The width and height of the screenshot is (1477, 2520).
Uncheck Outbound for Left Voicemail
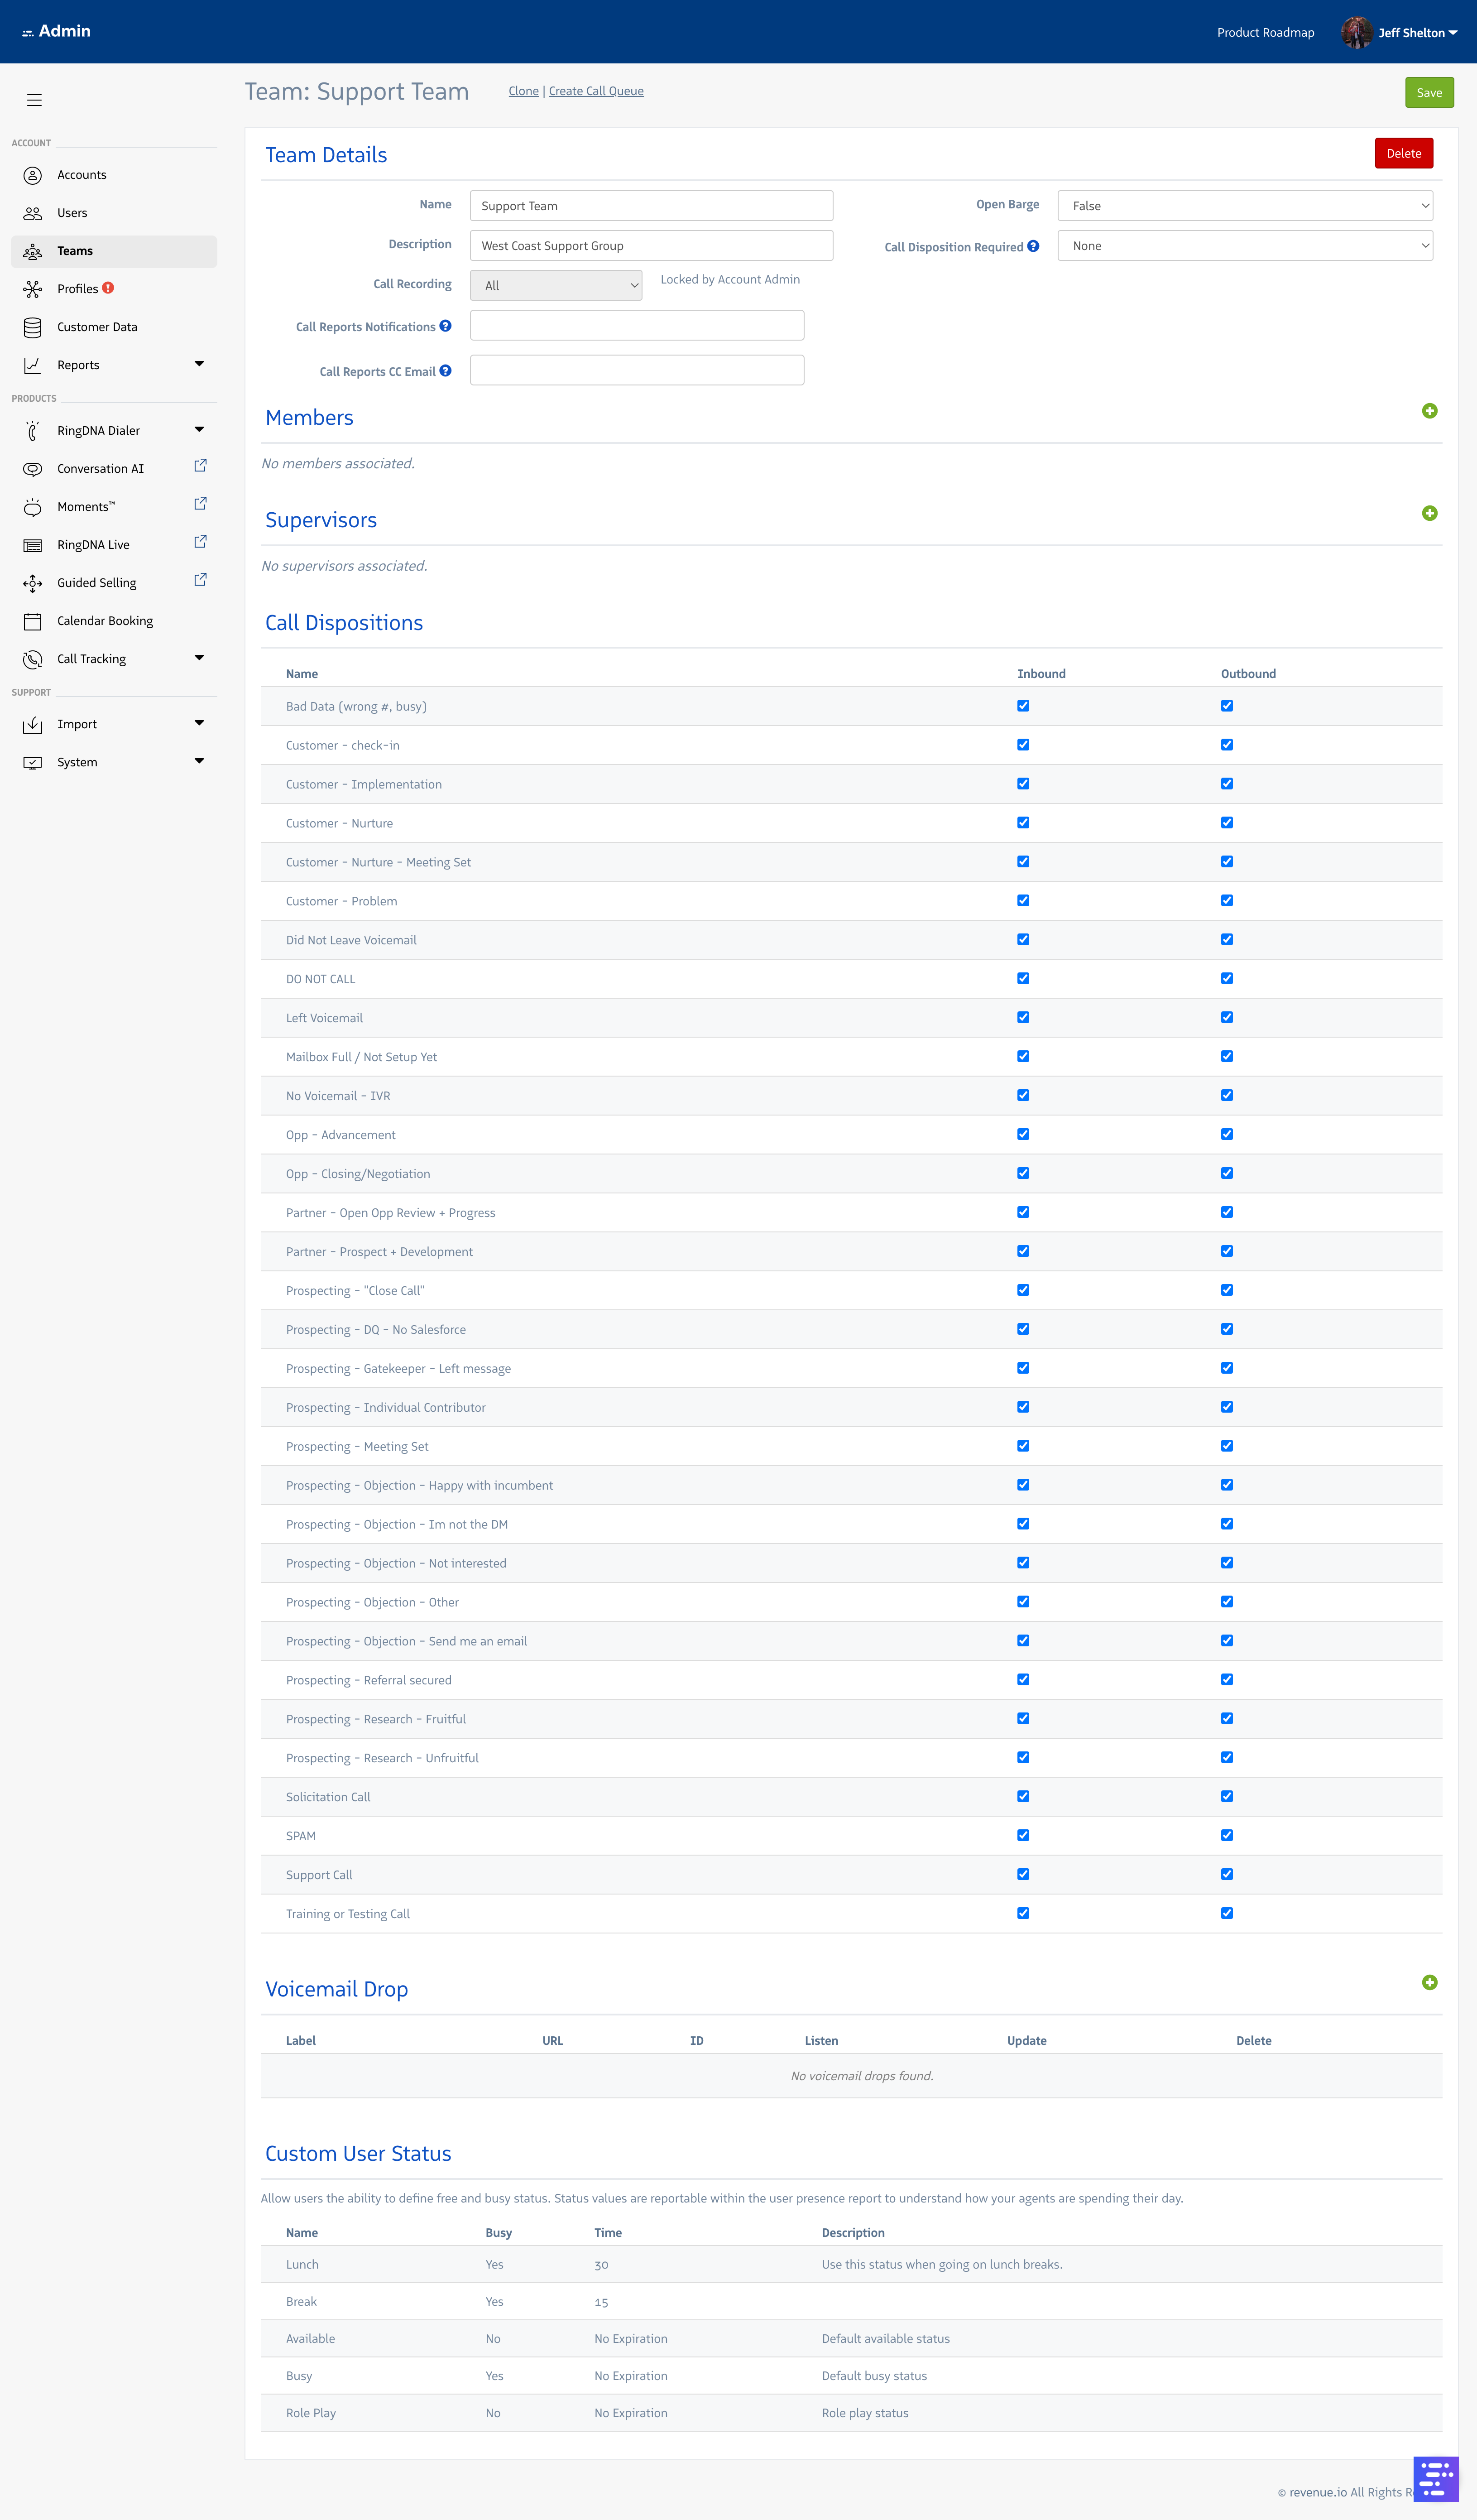1227,1017
